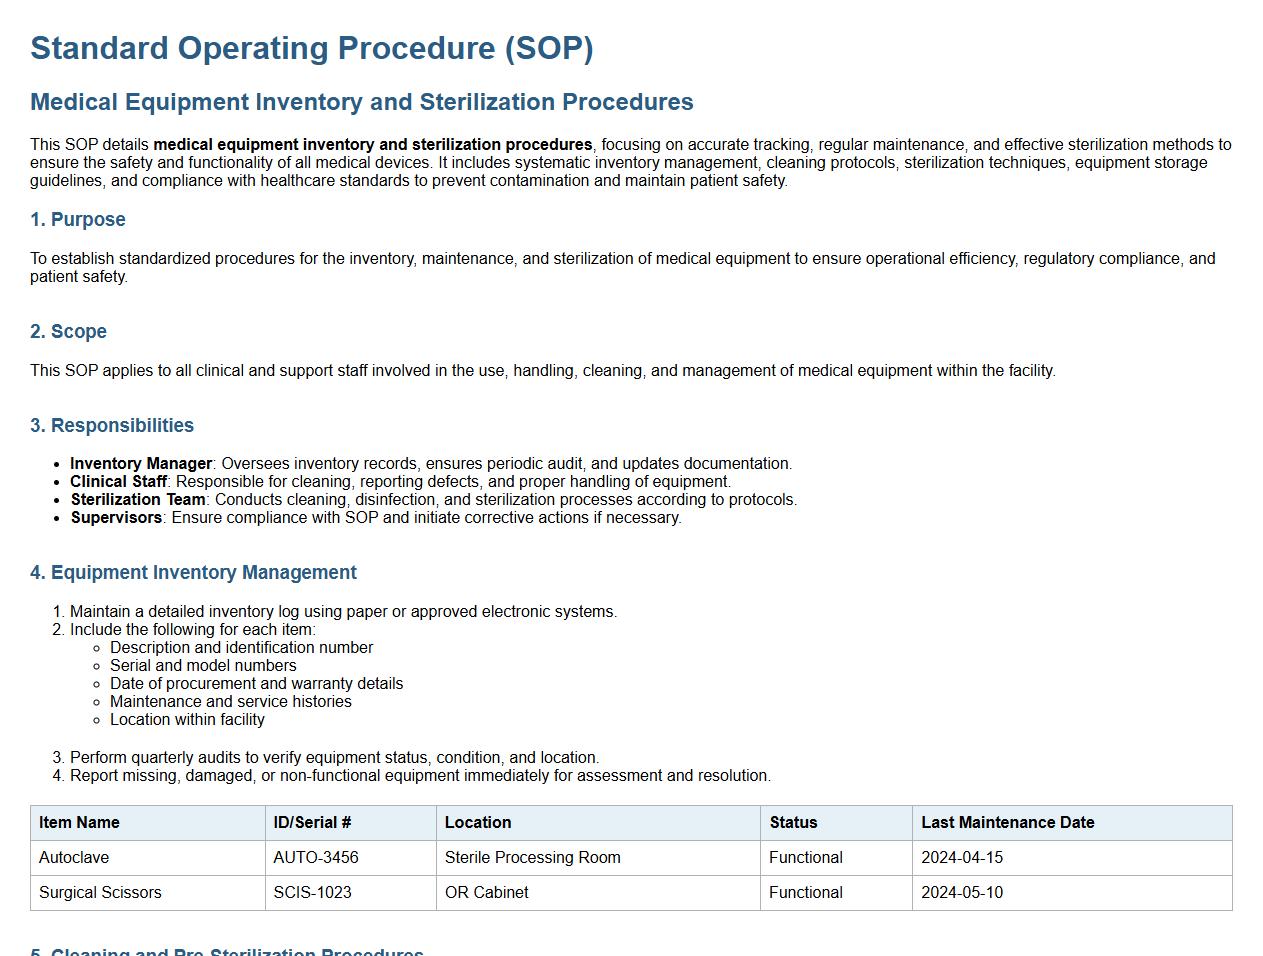Click the 'Supervisors' bullet label

click(x=116, y=518)
